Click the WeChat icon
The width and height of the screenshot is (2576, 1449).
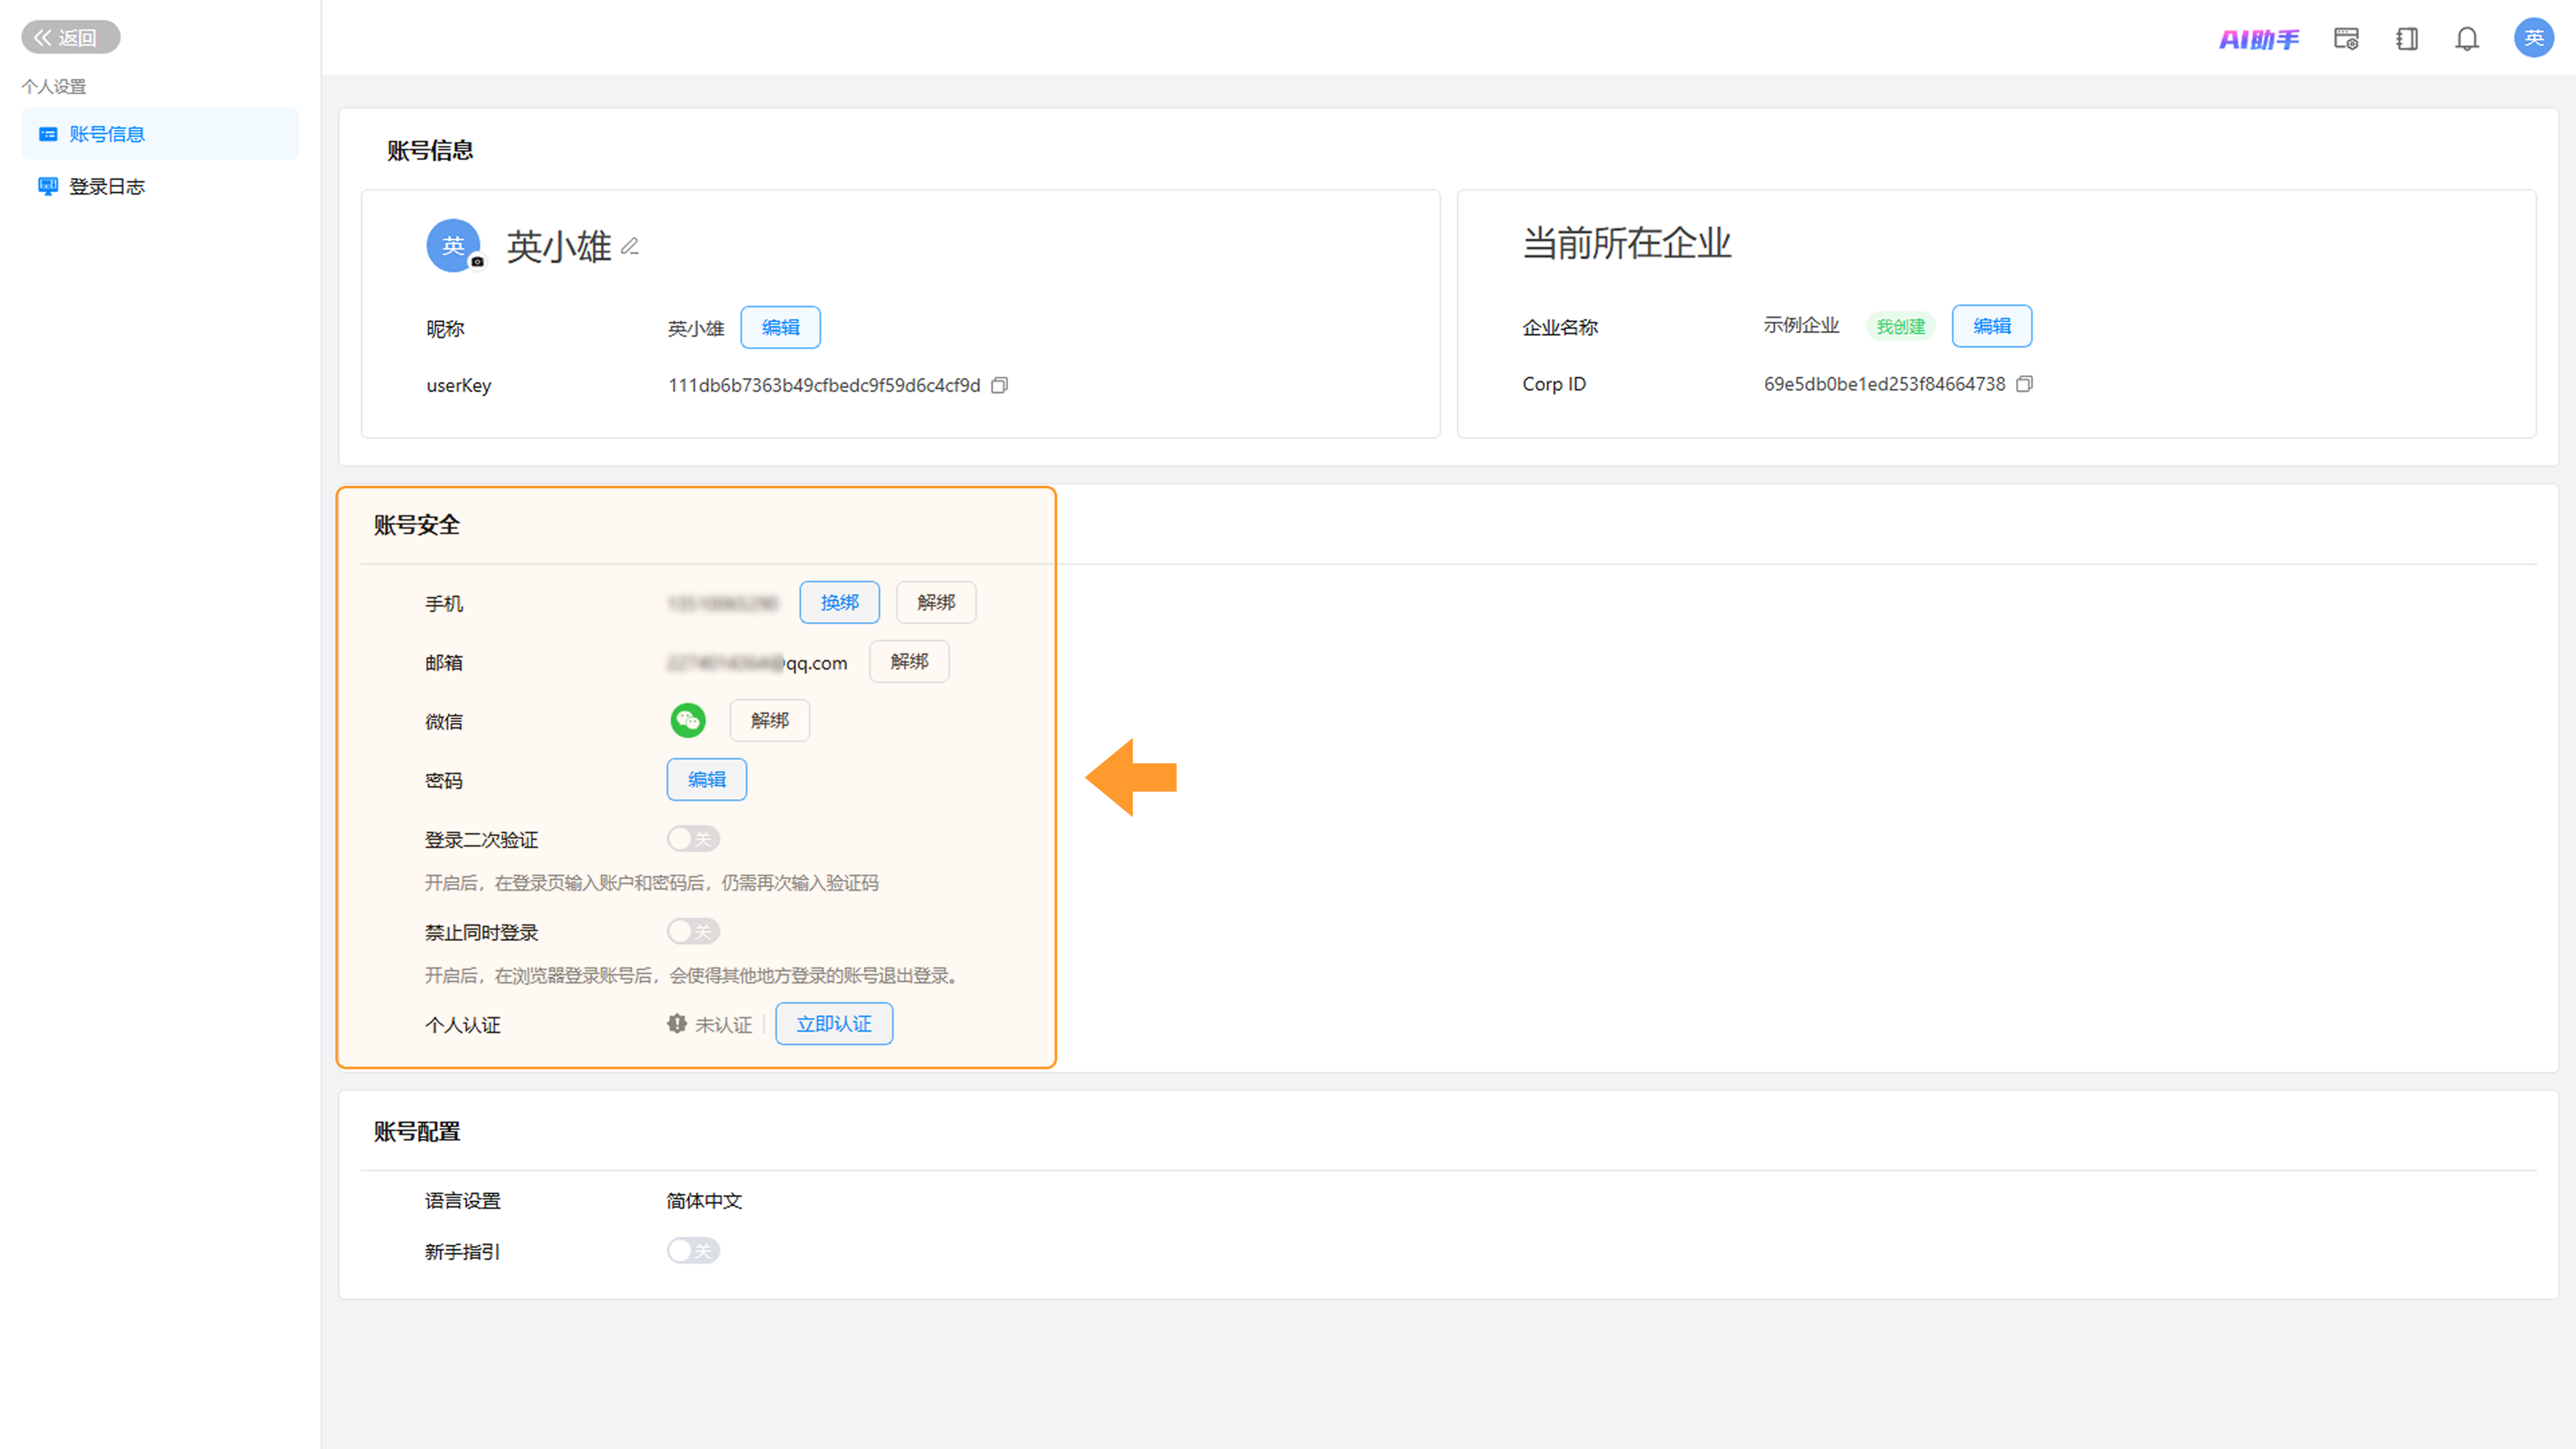688,720
